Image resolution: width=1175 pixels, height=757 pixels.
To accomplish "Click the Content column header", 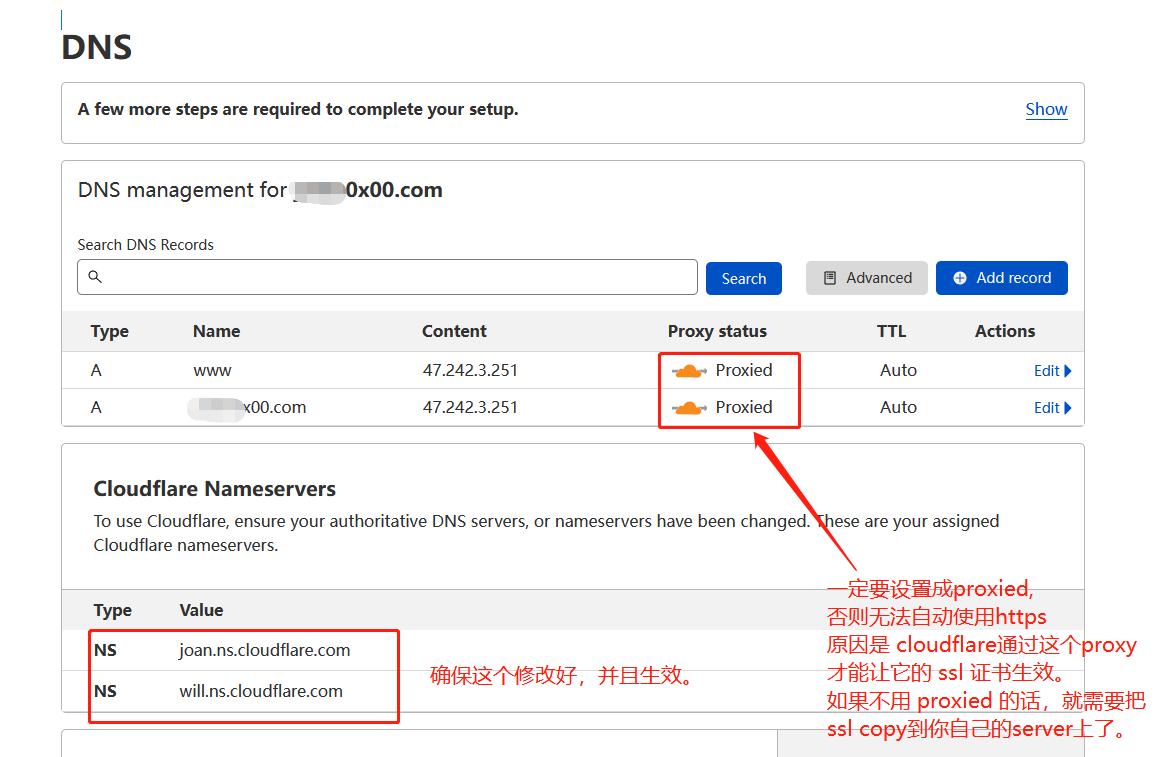I will (x=454, y=331).
